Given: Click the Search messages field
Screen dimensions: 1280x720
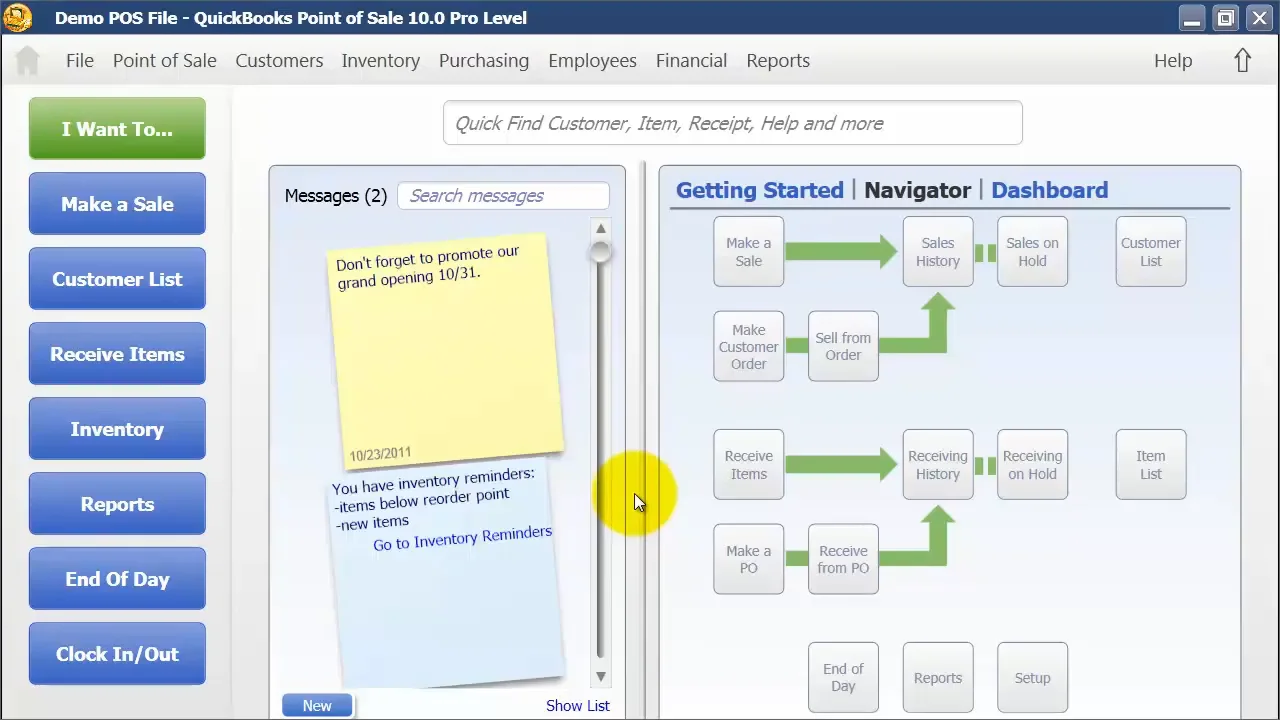Looking at the screenshot, I should 503,196.
